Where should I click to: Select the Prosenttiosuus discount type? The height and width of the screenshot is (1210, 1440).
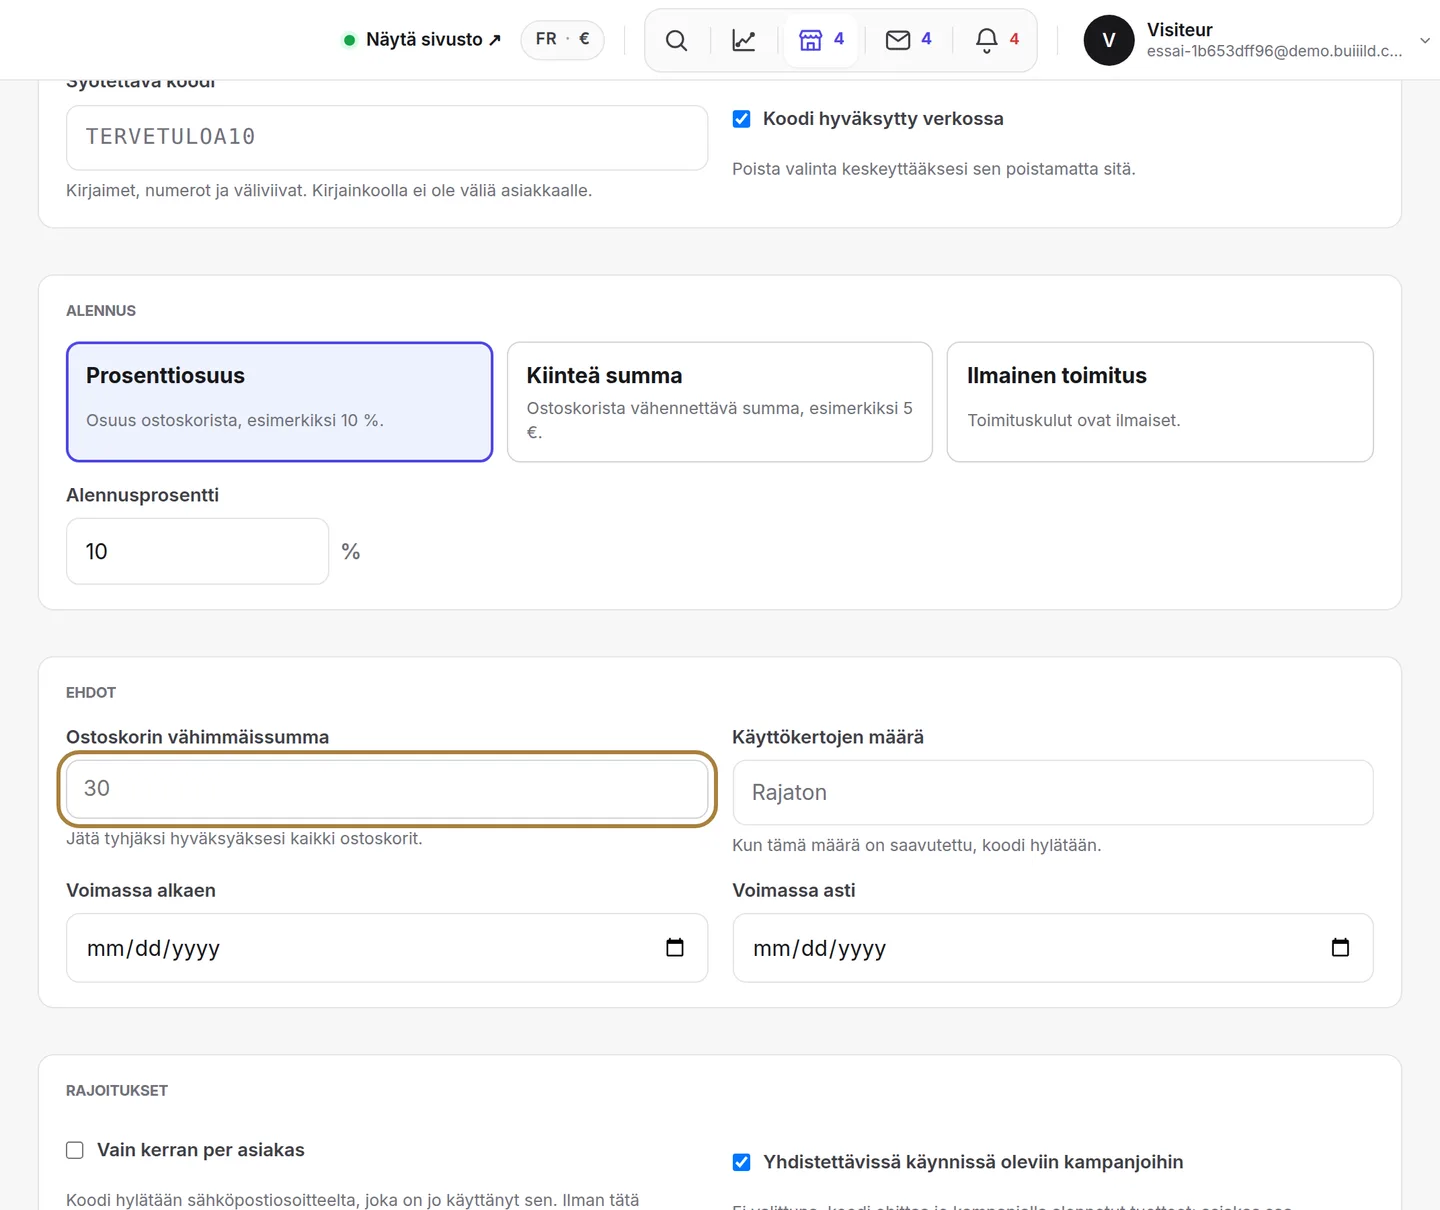click(x=280, y=402)
